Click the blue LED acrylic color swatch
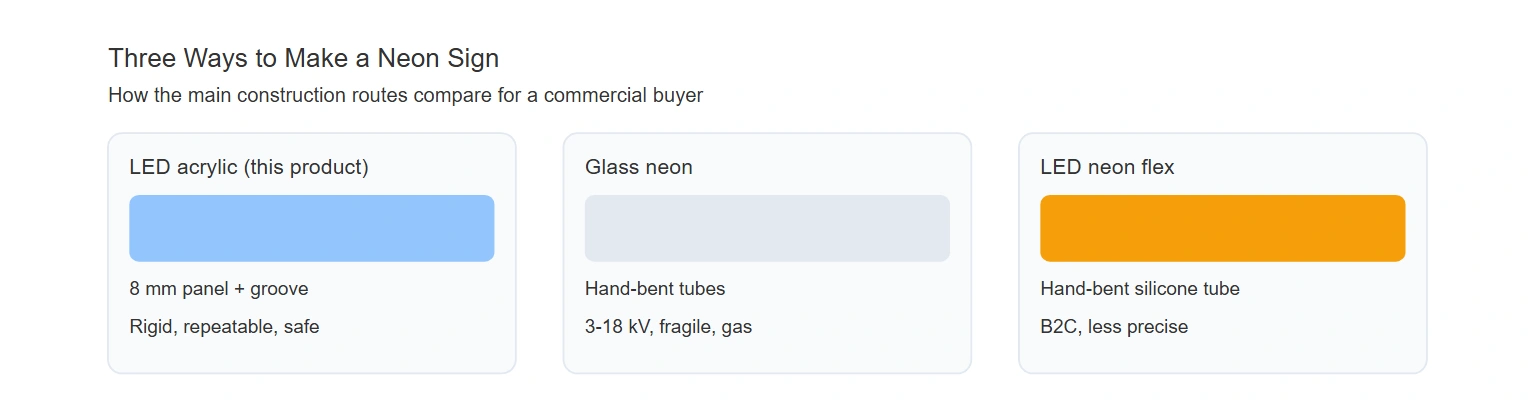1536x402 pixels. (x=312, y=228)
